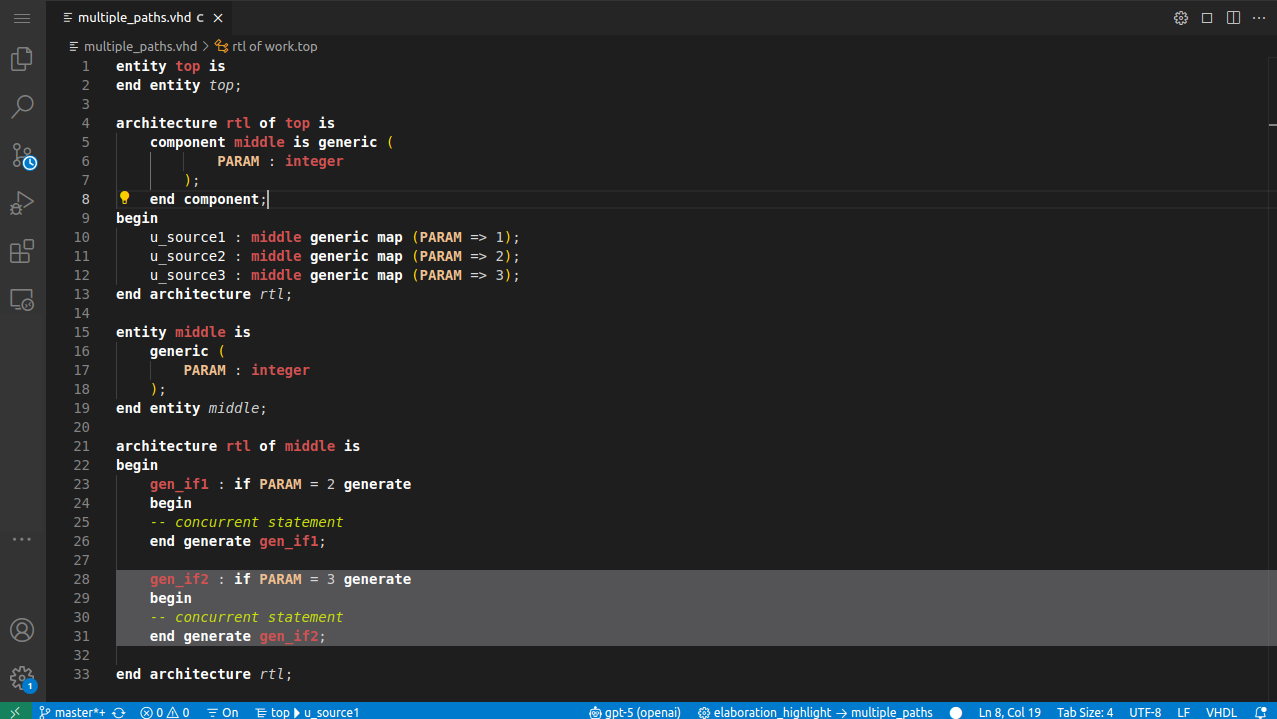
Task: Open breadcrumb dropdown for rtl of work.top
Action: point(272,46)
